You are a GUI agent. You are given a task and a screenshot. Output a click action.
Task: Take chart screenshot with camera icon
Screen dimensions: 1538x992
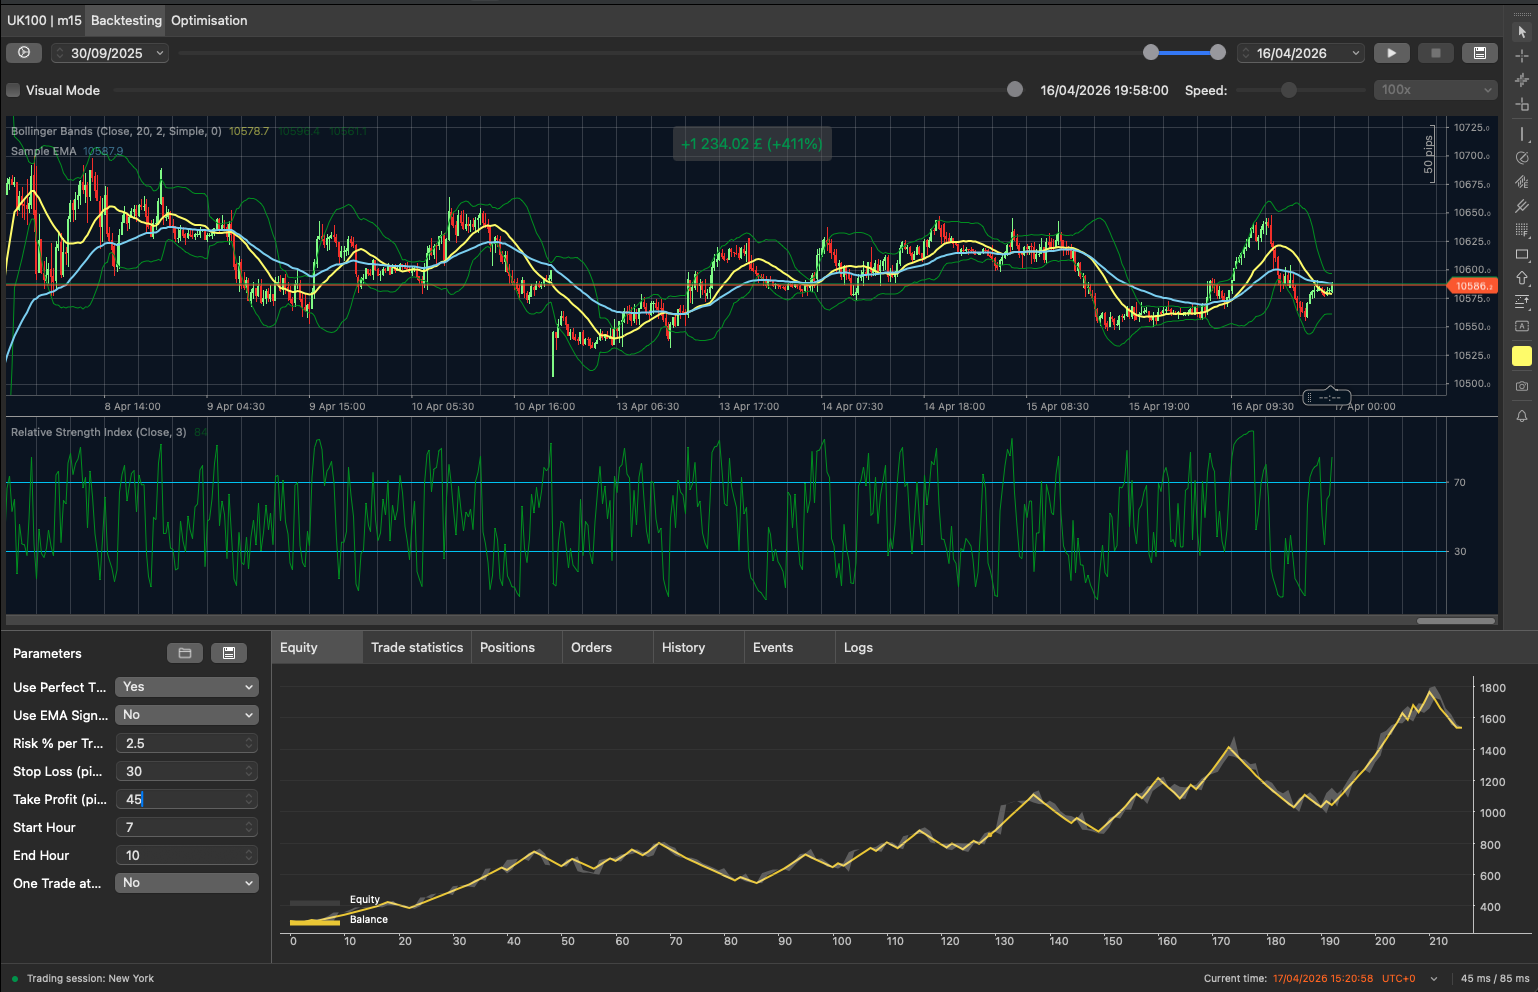tap(1522, 386)
